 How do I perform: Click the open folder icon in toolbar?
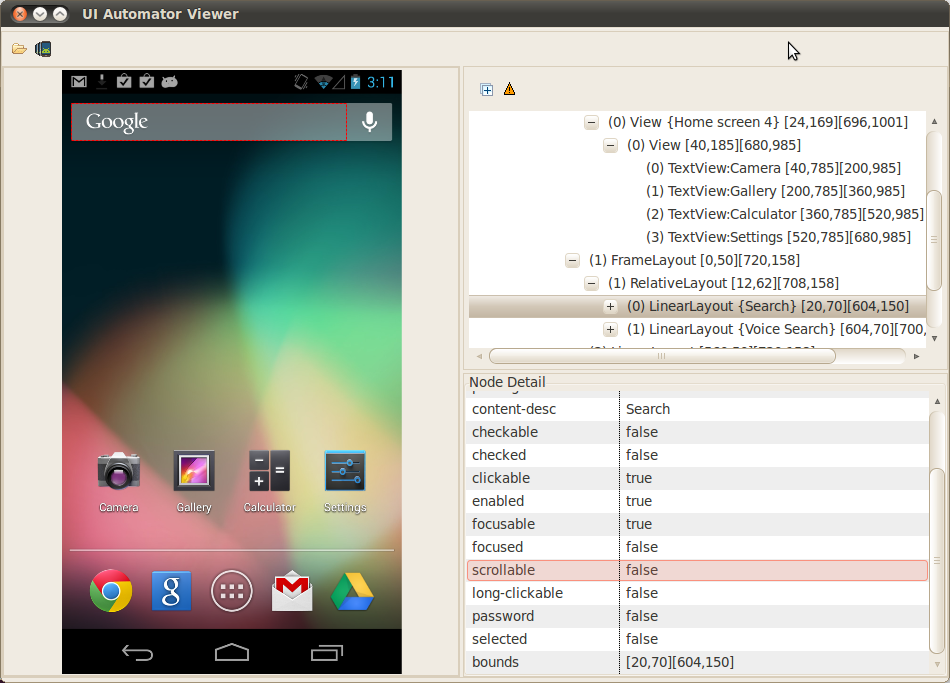click(19, 49)
